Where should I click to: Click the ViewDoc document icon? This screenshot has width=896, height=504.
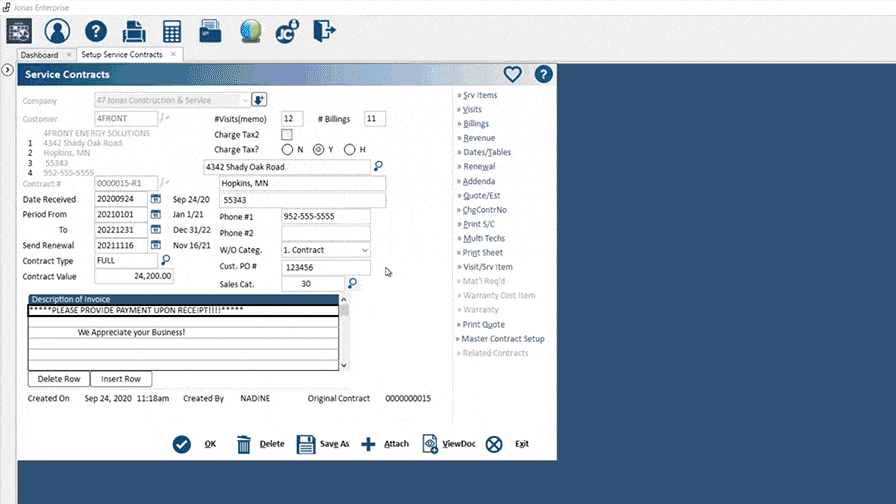pyautogui.click(x=430, y=444)
